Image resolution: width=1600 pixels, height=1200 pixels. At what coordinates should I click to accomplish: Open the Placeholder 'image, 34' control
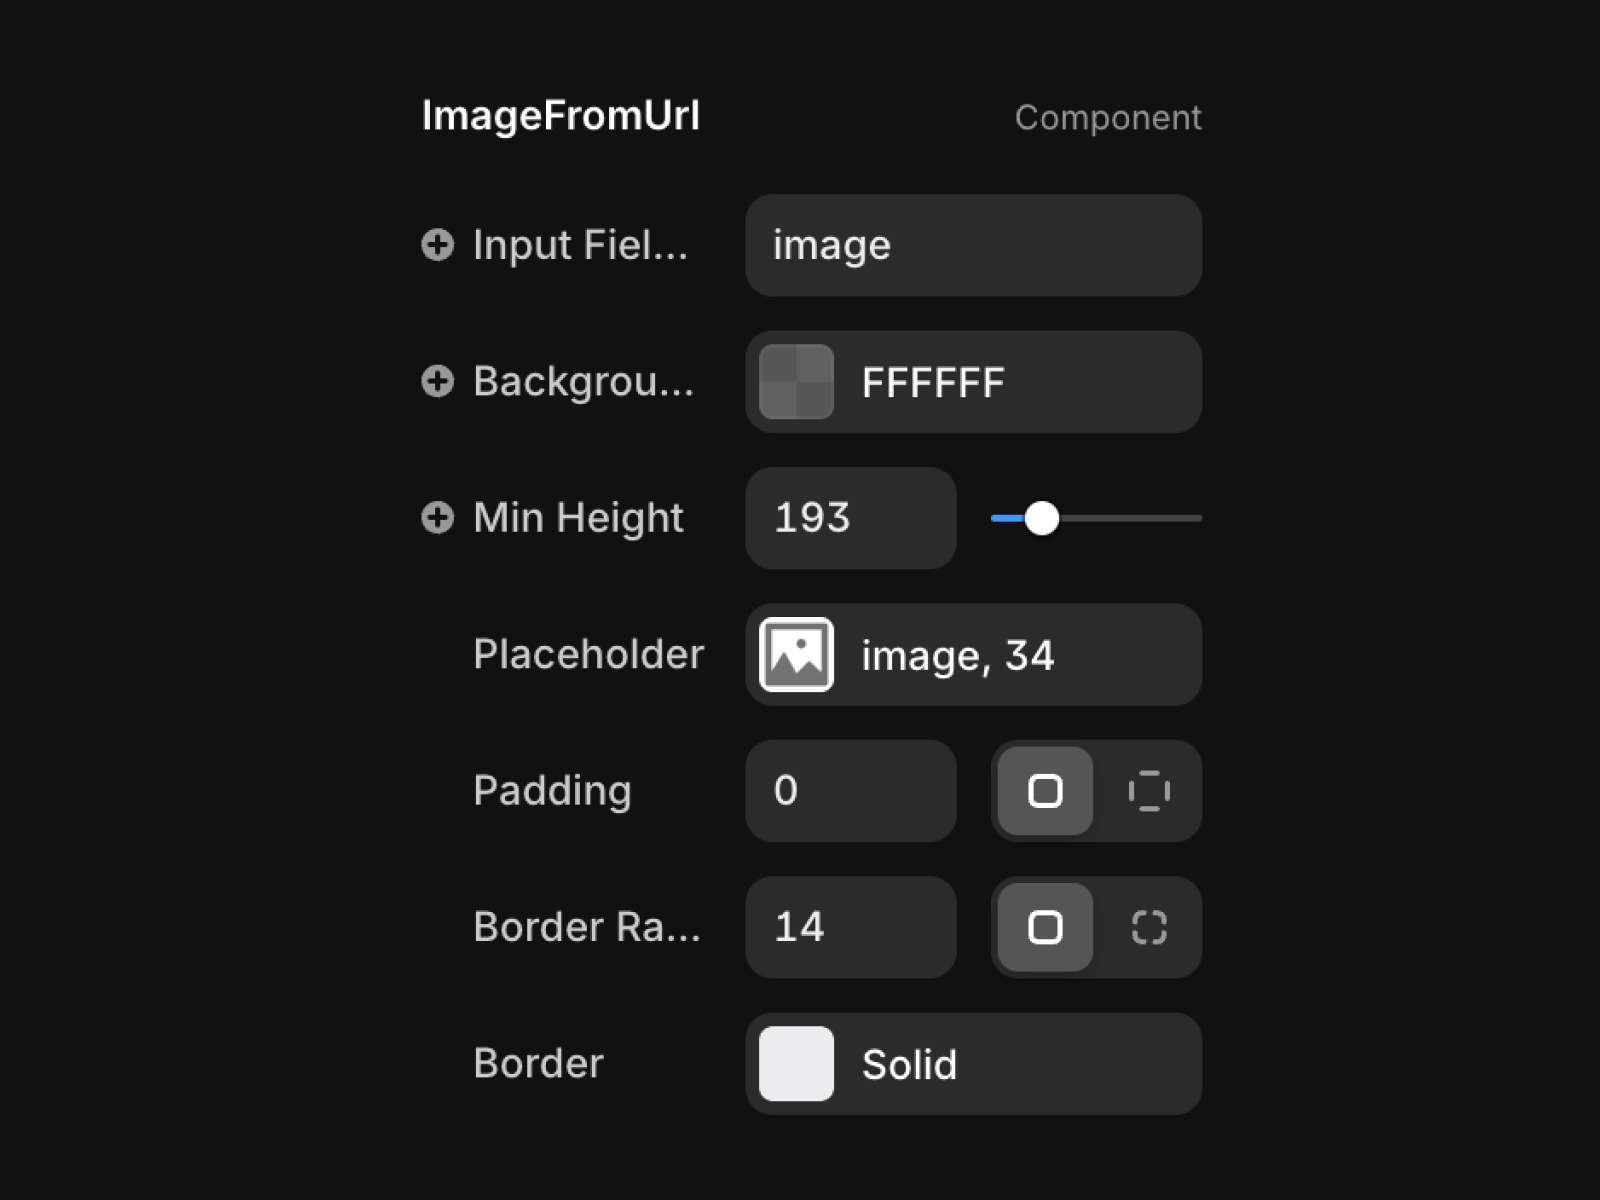pyautogui.click(x=973, y=655)
